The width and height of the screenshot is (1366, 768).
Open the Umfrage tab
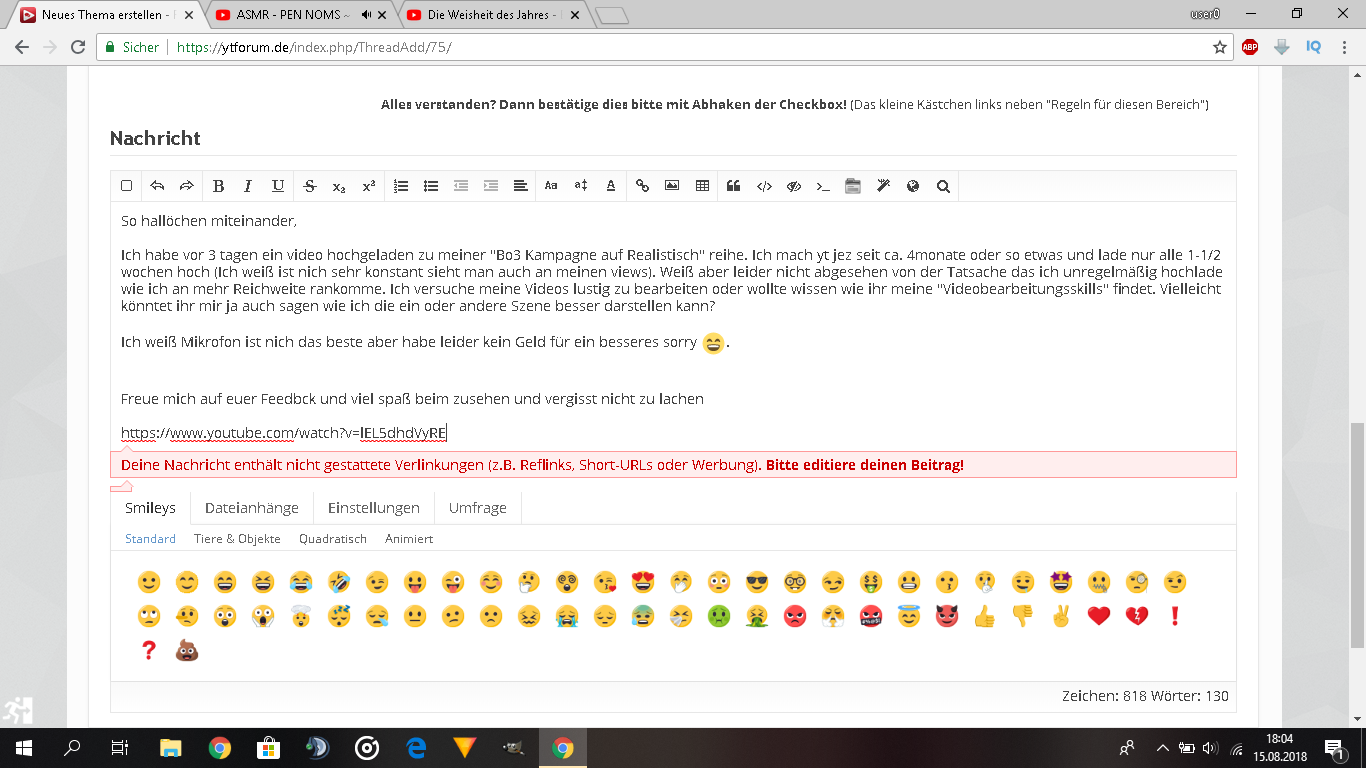477,508
